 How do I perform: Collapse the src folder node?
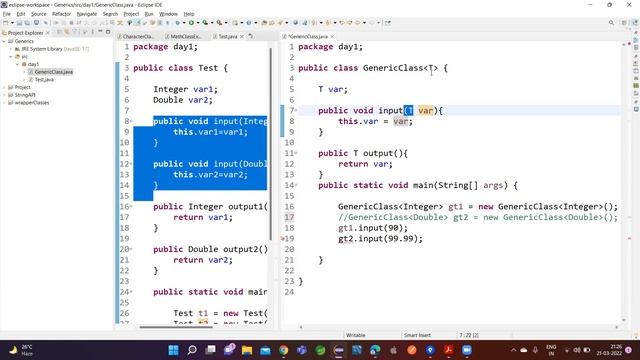tap(11, 57)
